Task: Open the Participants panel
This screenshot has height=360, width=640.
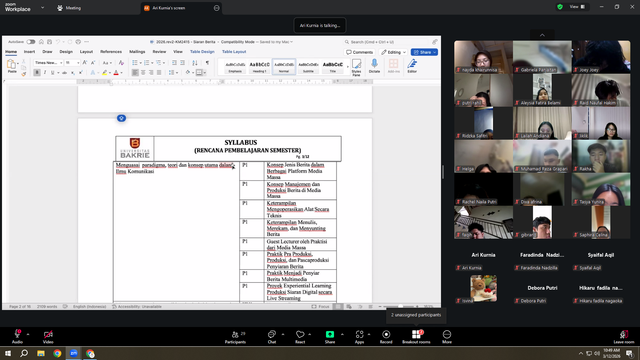Action: [235, 336]
